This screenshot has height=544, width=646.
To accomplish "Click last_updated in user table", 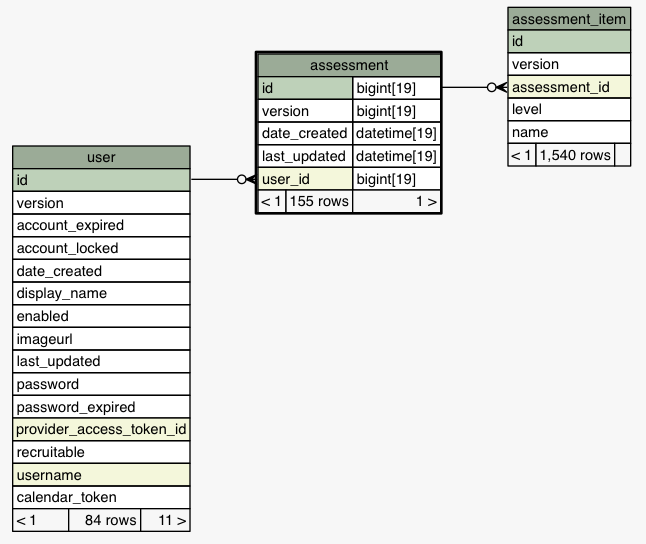I will point(101,361).
